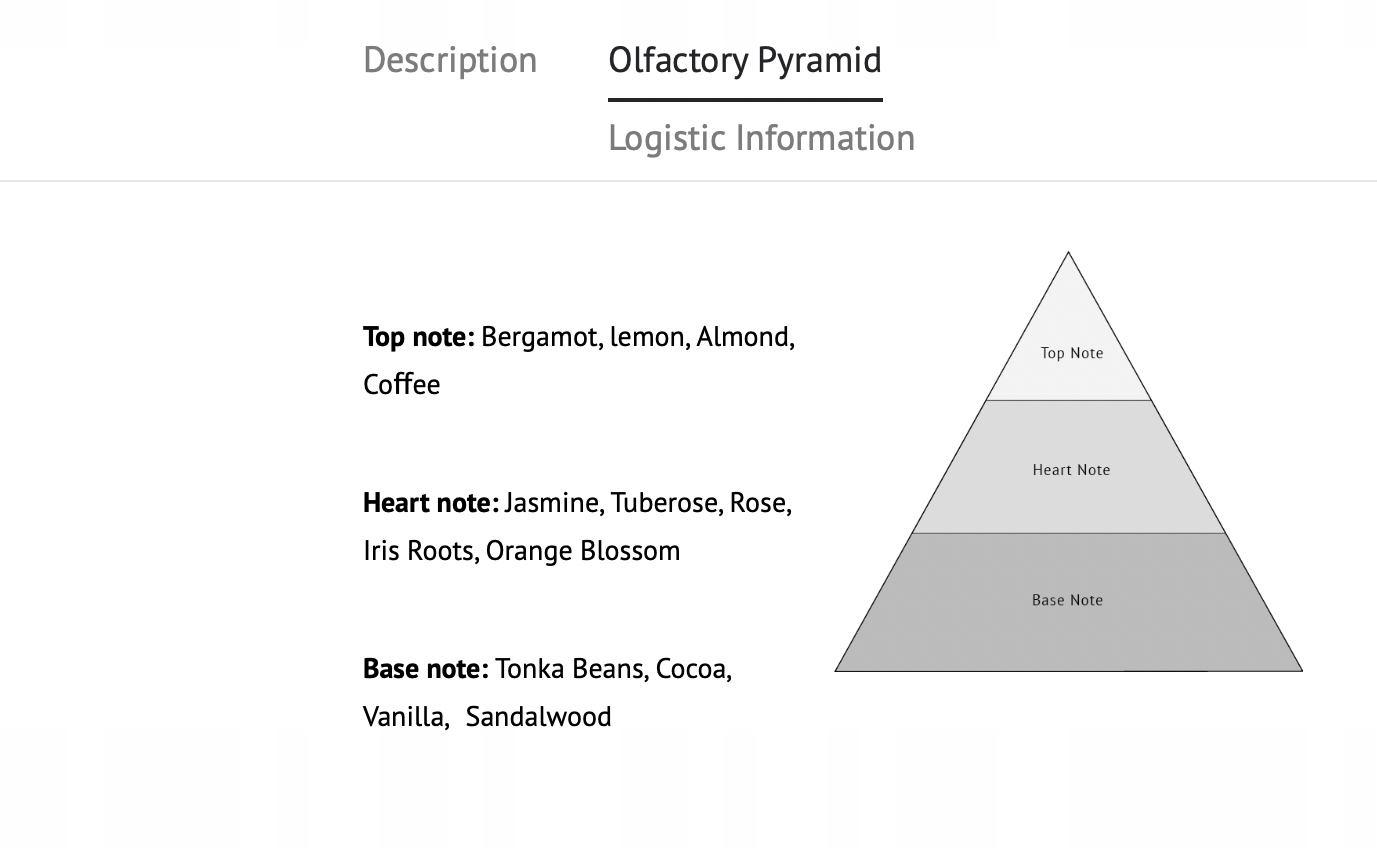The width and height of the screenshot is (1377, 848).
Task: Click the word Coffee in the top notes
Action: [401, 385]
